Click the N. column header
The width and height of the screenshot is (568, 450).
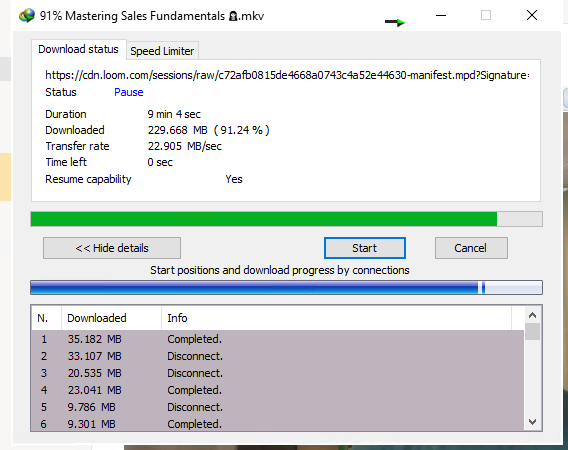coord(46,318)
